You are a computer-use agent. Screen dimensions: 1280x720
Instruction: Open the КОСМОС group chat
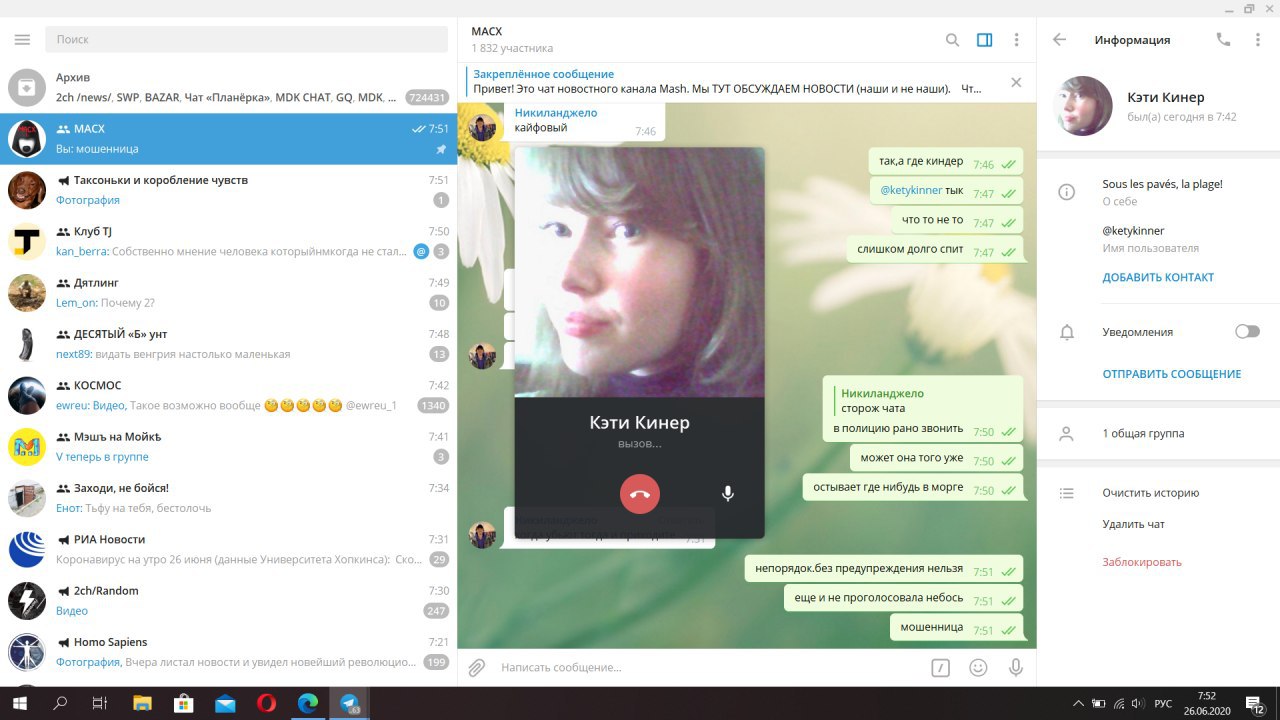pyautogui.click(x=228, y=395)
